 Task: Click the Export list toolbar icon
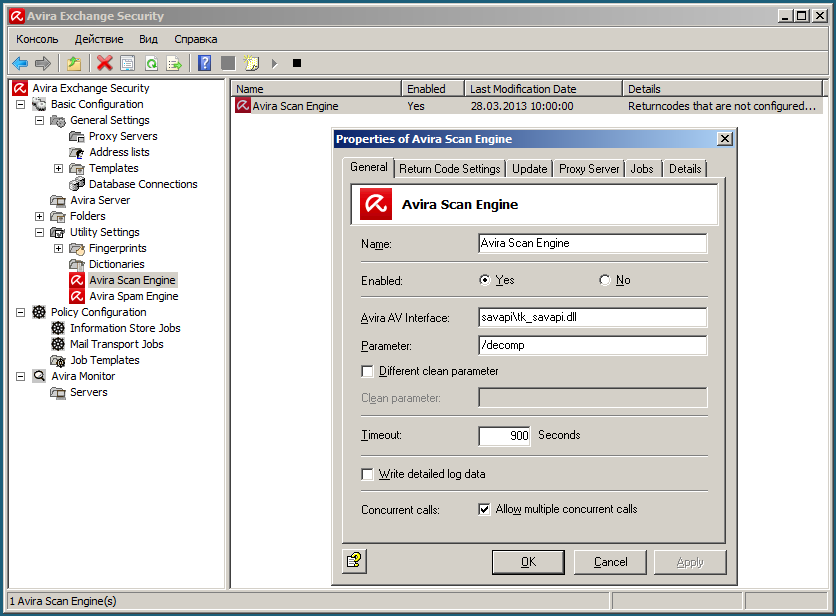174,63
